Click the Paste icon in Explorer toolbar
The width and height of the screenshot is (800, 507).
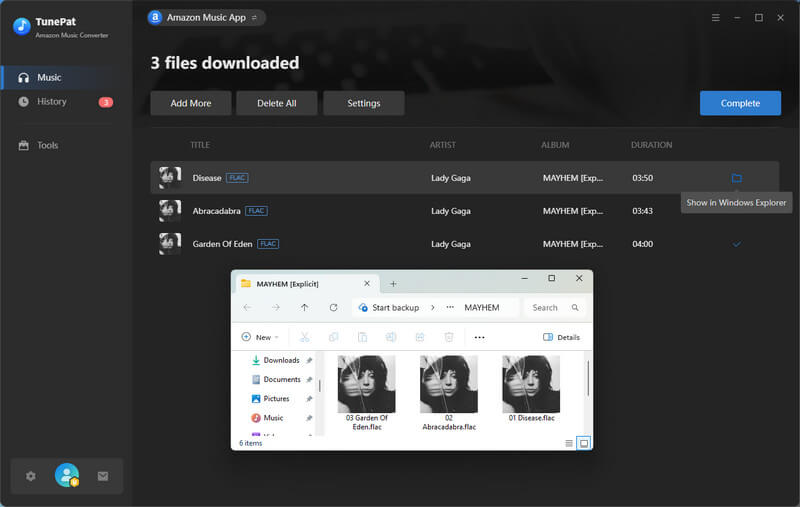(362, 337)
